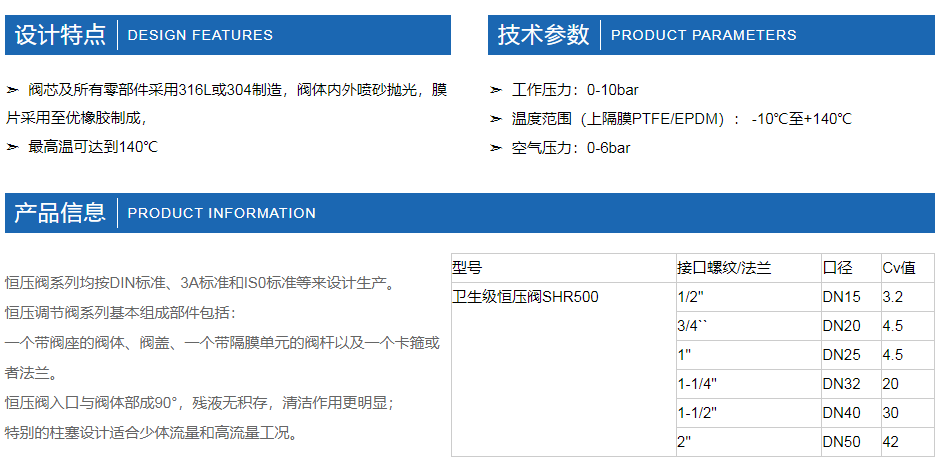Click the 1-1/4" thread size cell
The image size is (940, 471).
coord(749,384)
